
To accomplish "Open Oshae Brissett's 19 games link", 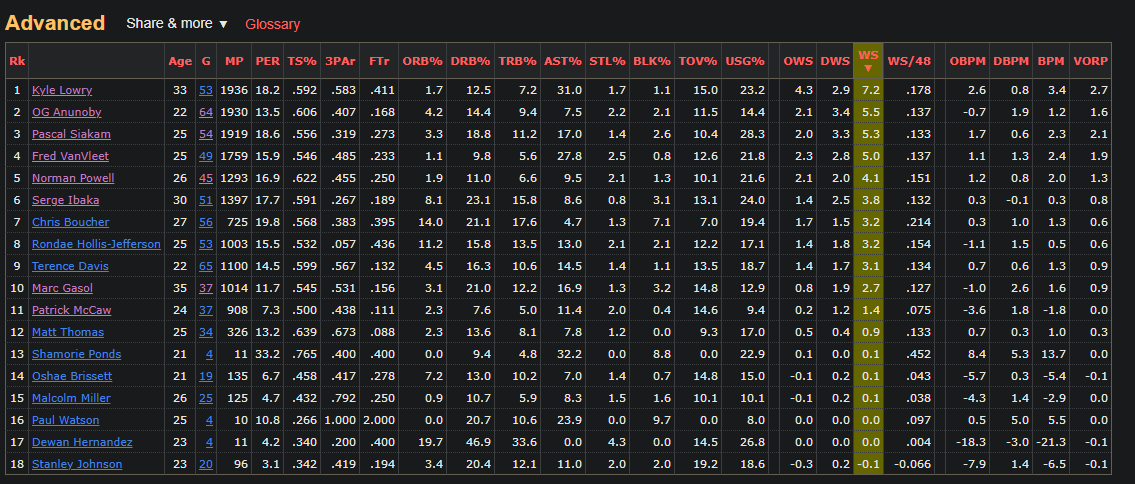I will tap(206, 376).
